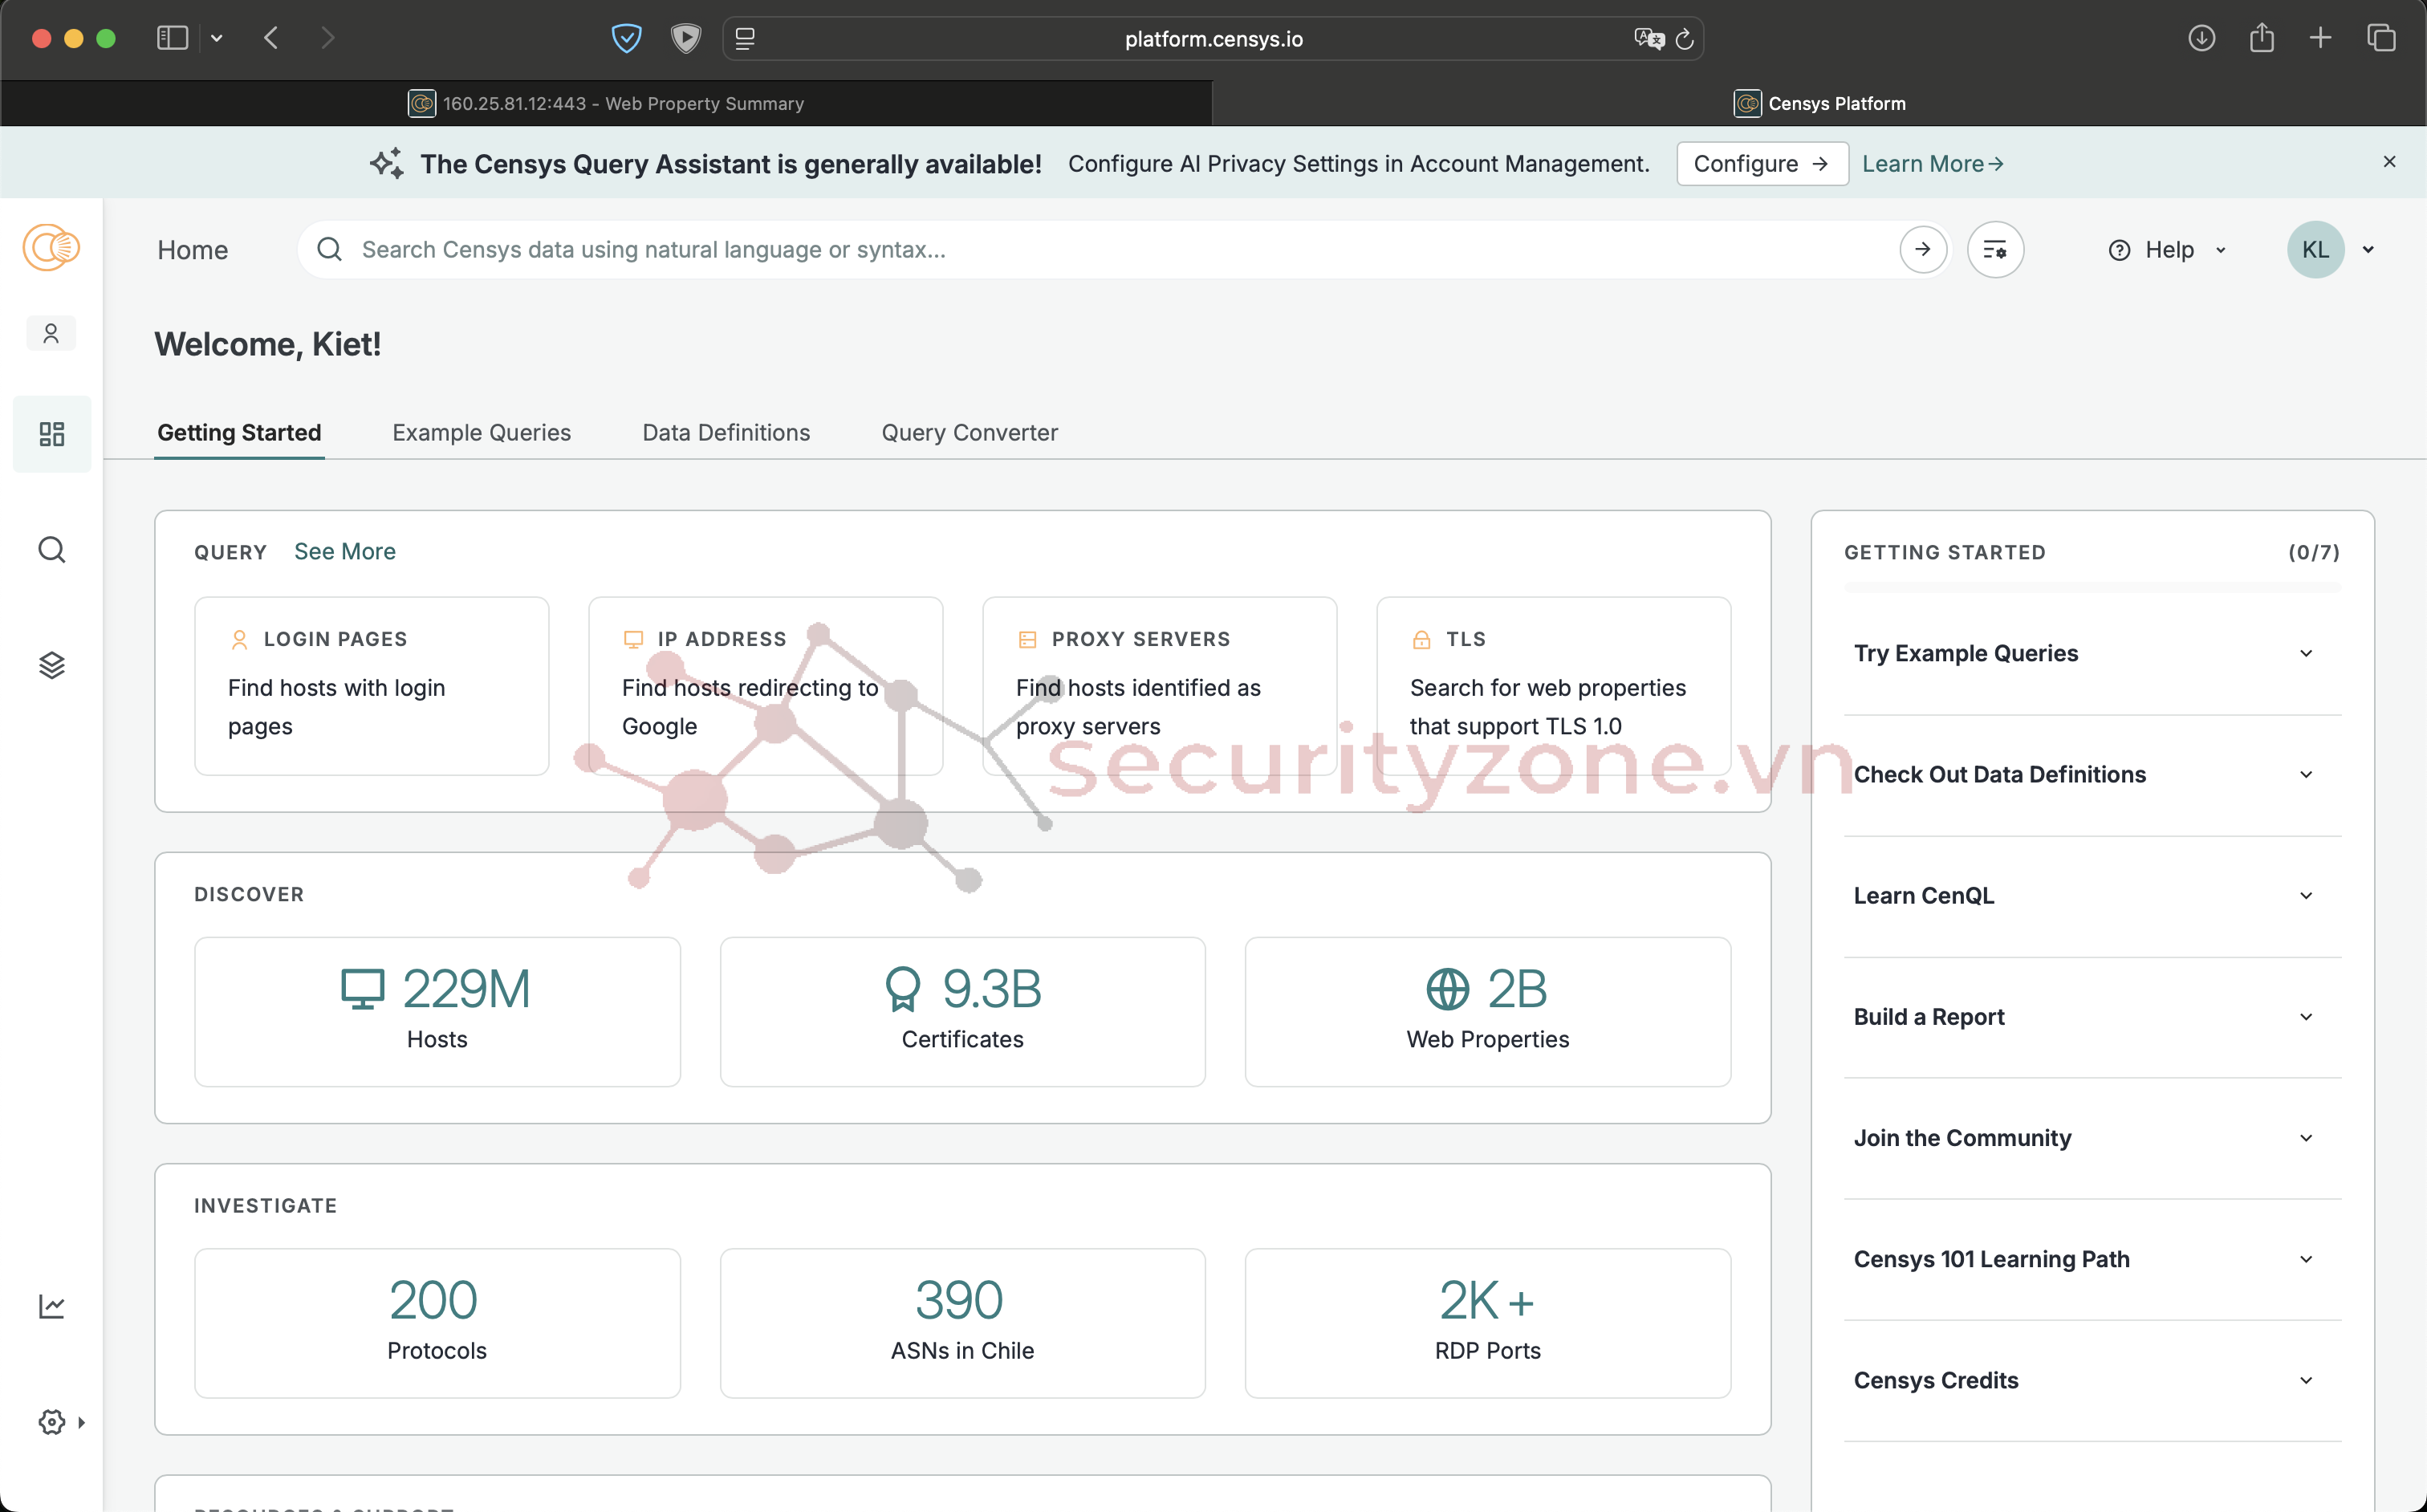Click the gray shield play extension icon
This screenshot has height=1512, width=2427.
pos(685,39)
